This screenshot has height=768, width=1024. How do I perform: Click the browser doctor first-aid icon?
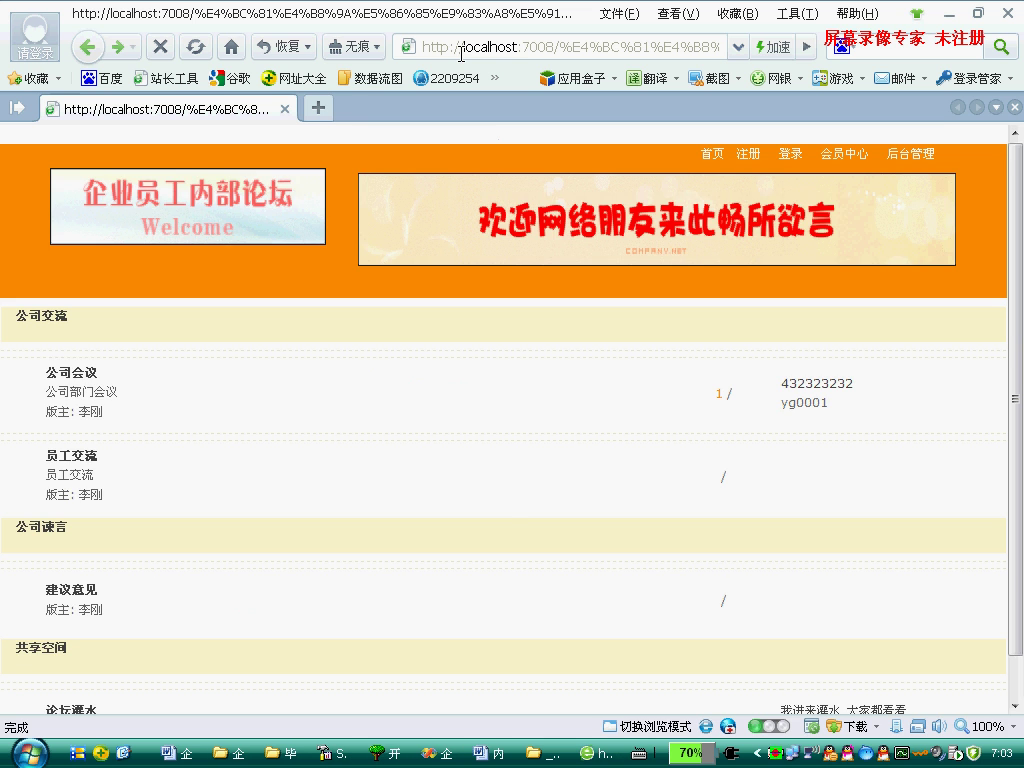pyautogui.click(x=728, y=726)
